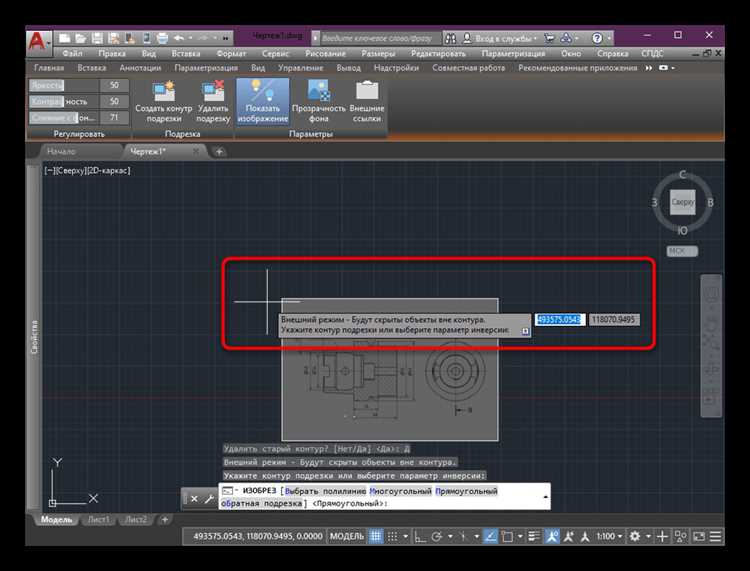
Task: Select Прямоугольный command option
Action: tap(466, 491)
